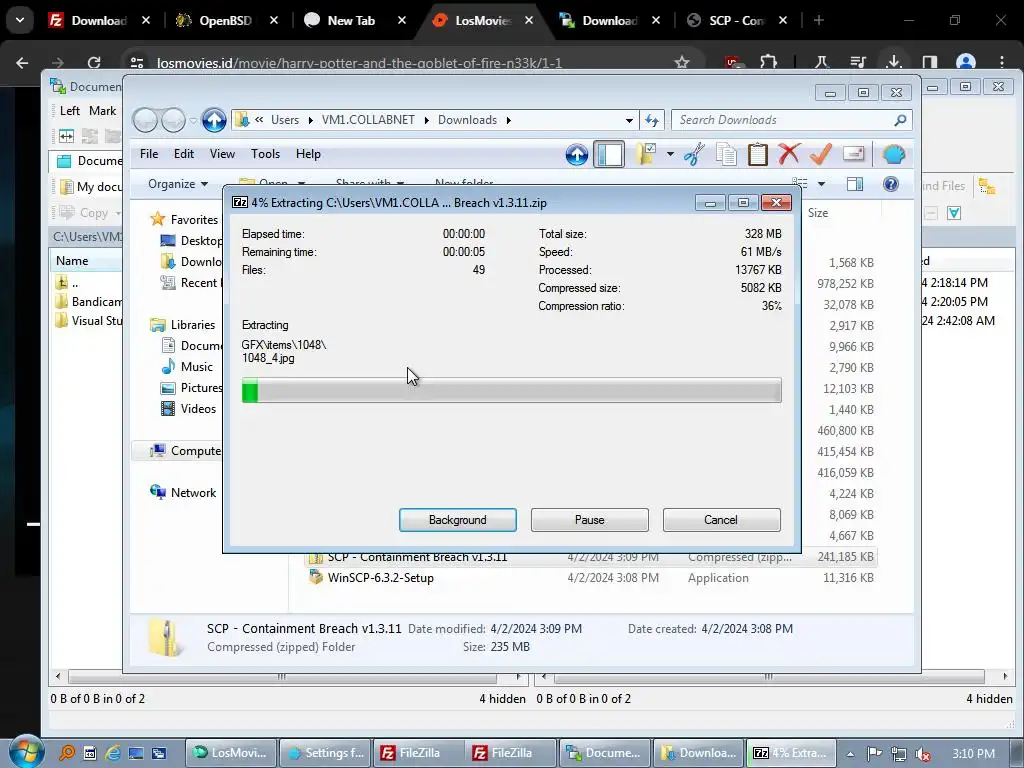
Task: Bookmark page with Chrome star icon
Action: click(682, 63)
